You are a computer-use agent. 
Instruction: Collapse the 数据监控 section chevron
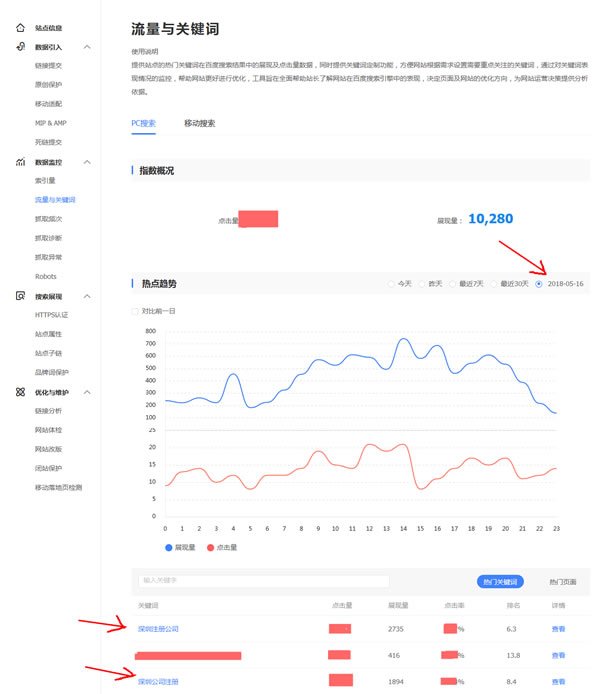(87, 162)
